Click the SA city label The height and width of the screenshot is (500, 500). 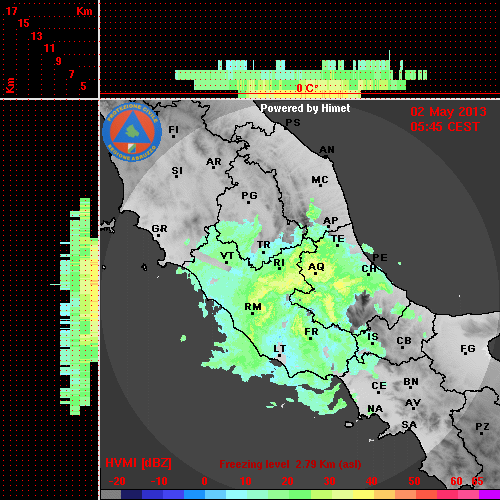[x=409, y=425]
